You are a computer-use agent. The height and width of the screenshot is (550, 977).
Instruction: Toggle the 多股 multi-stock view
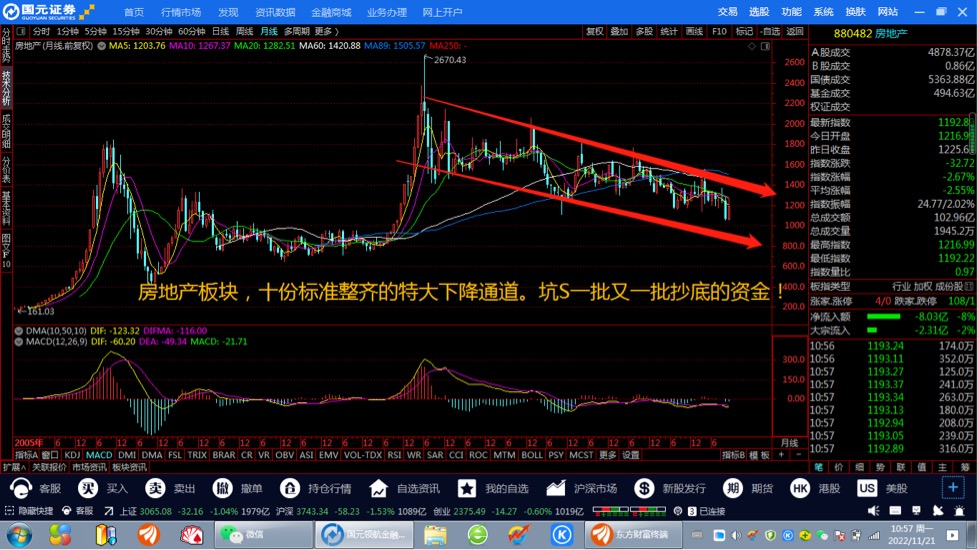(644, 31)
